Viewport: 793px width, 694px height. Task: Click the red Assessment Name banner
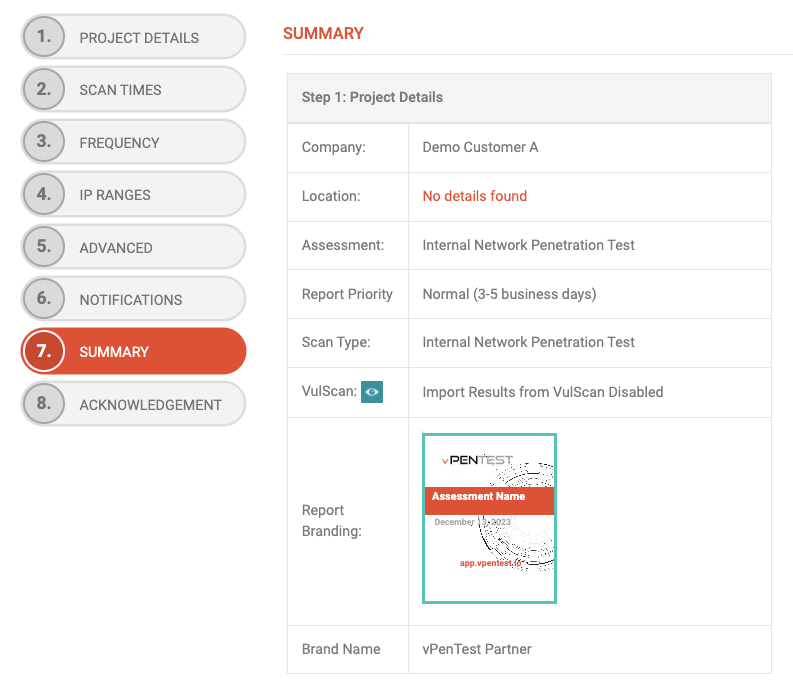pos(488,497)
